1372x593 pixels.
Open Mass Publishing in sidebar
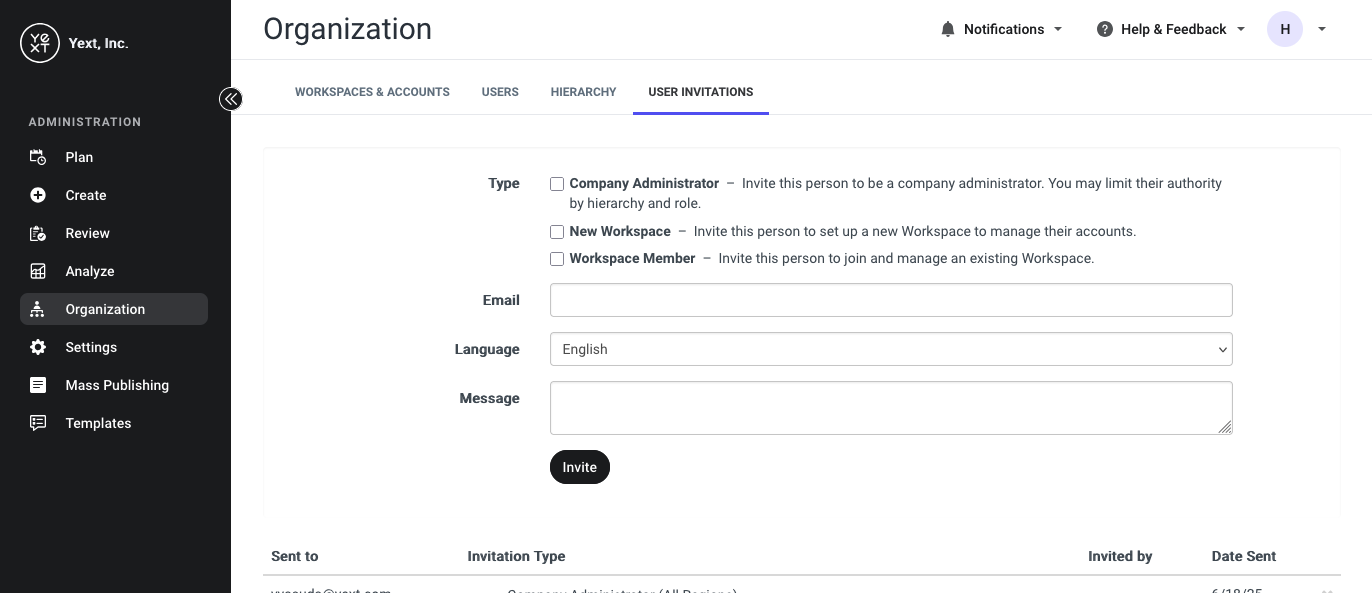click(114, 385)
